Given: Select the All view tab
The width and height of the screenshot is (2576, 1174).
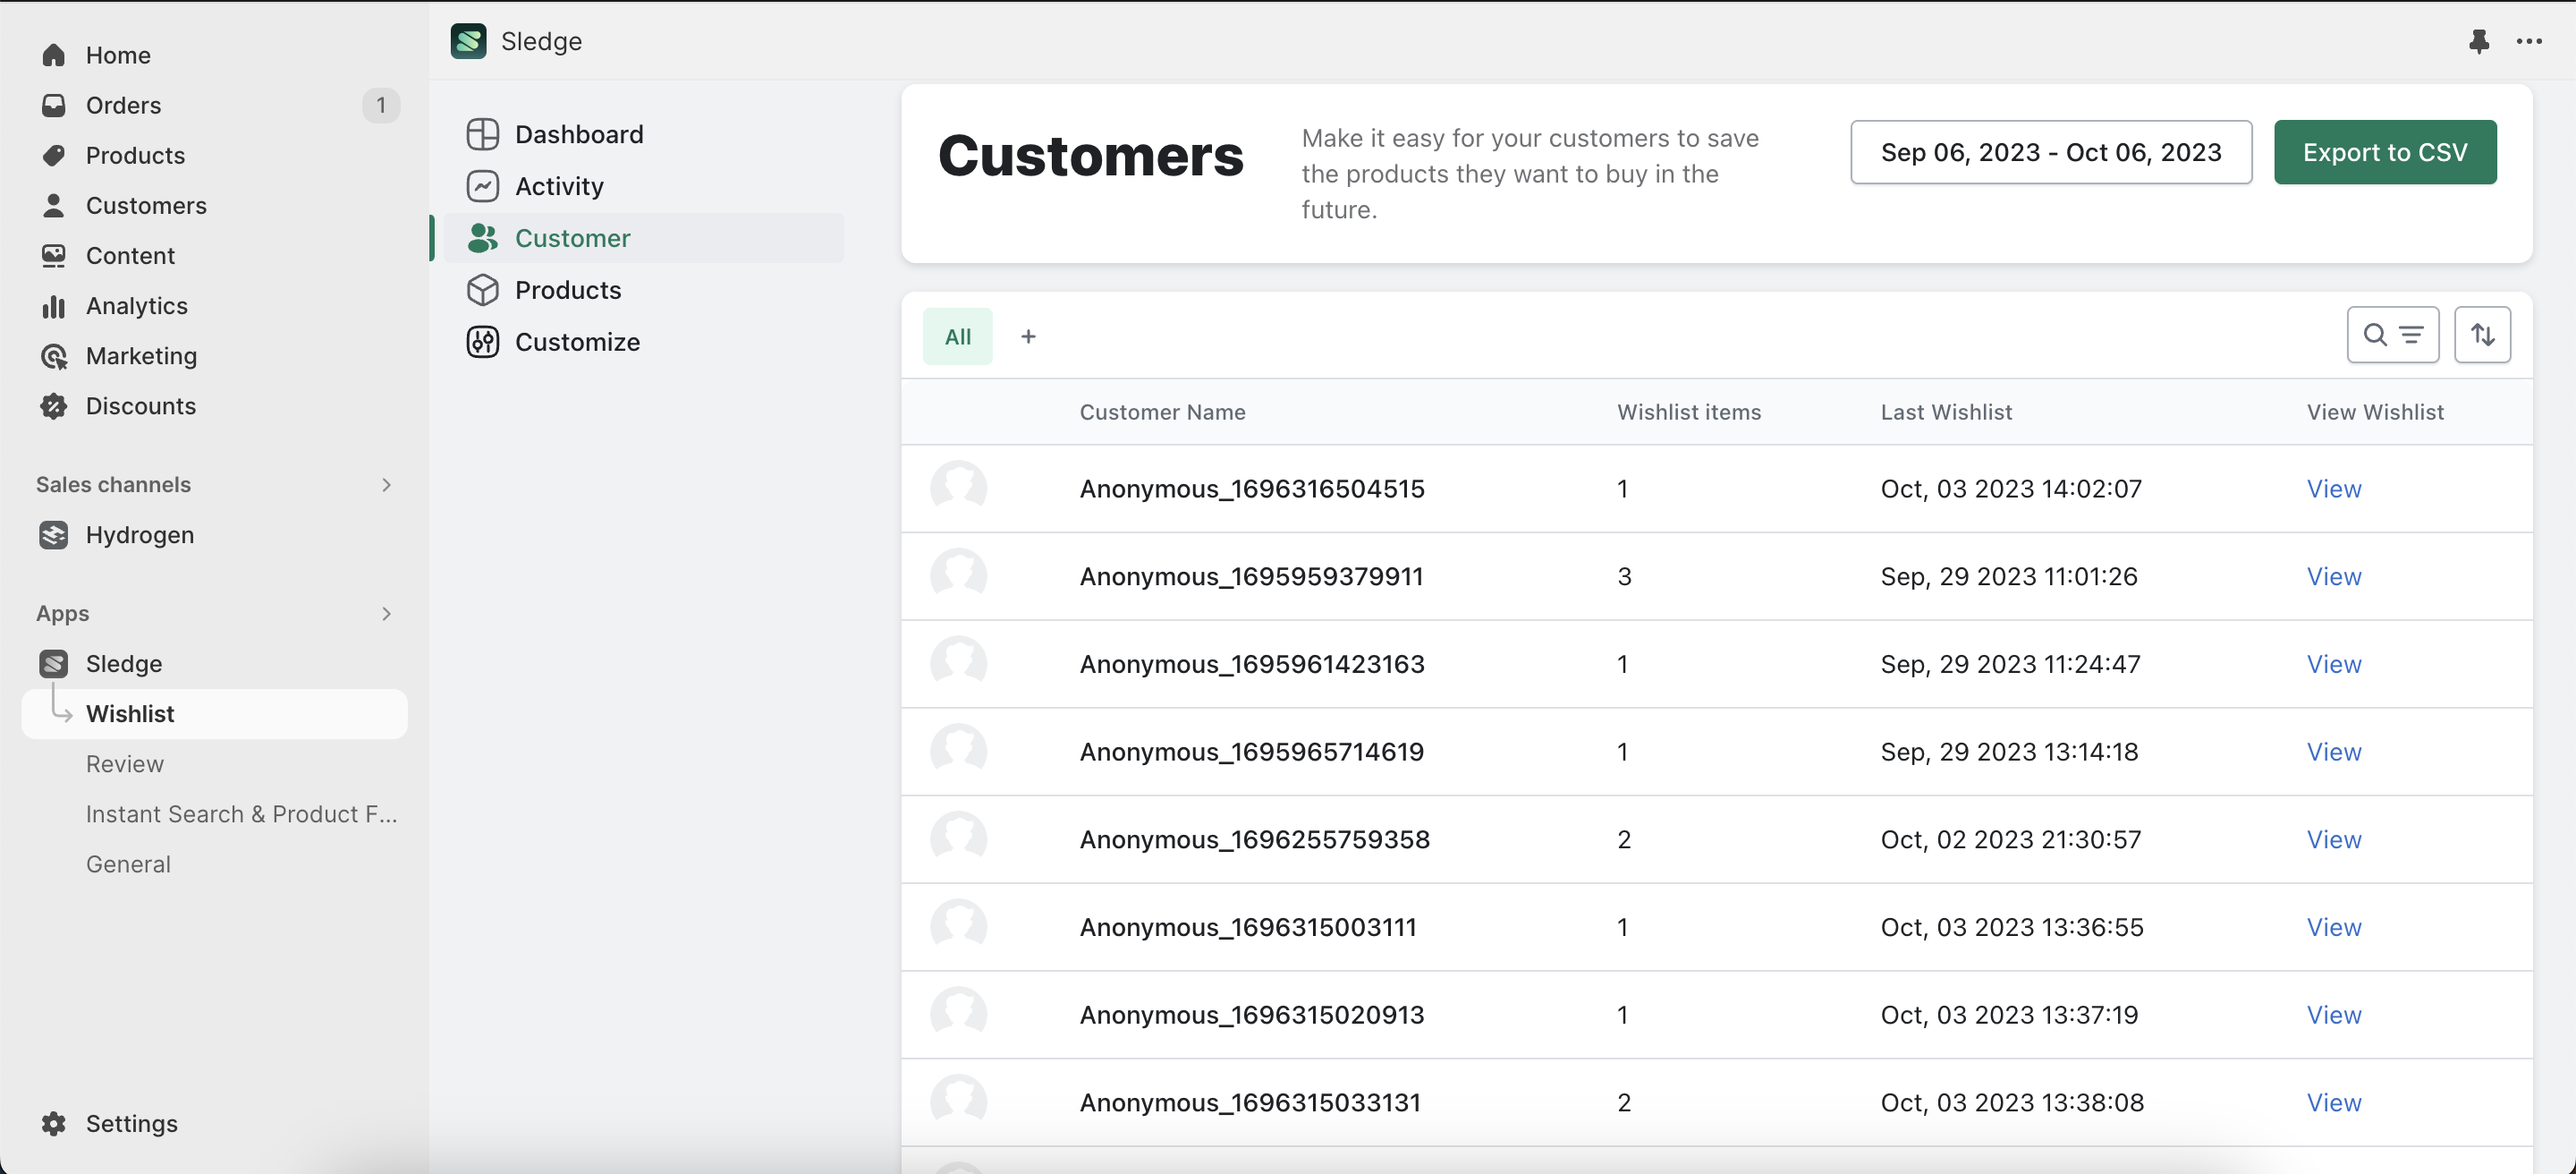Looking at the screenshot, I should (x=957, y=337).
